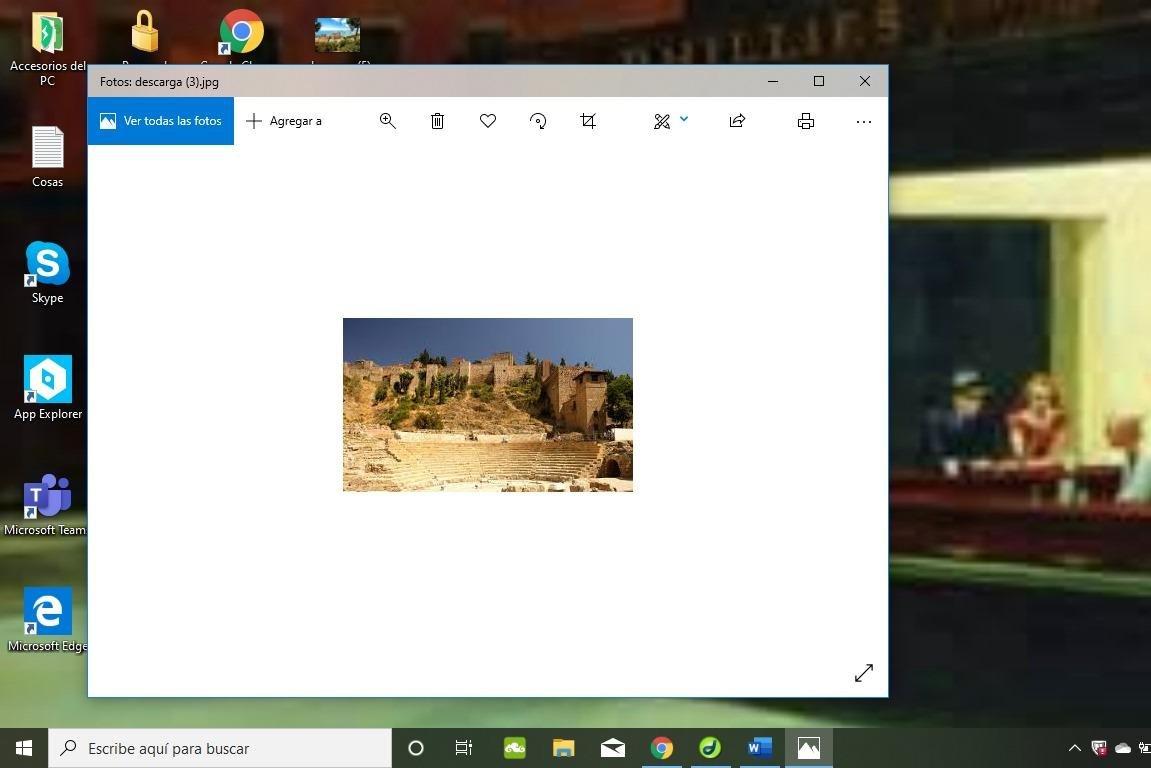Open Task View in the taskbar

[464, 748]
